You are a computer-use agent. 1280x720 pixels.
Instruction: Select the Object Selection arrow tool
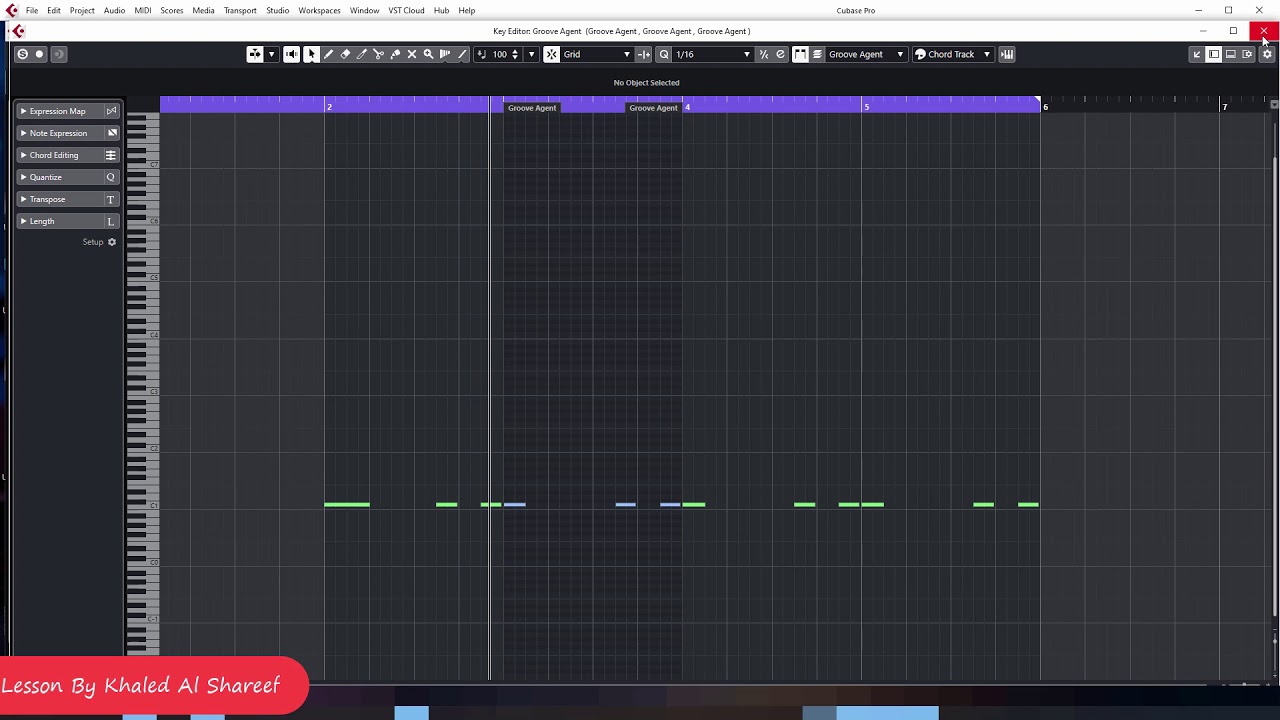pos(311,54)
